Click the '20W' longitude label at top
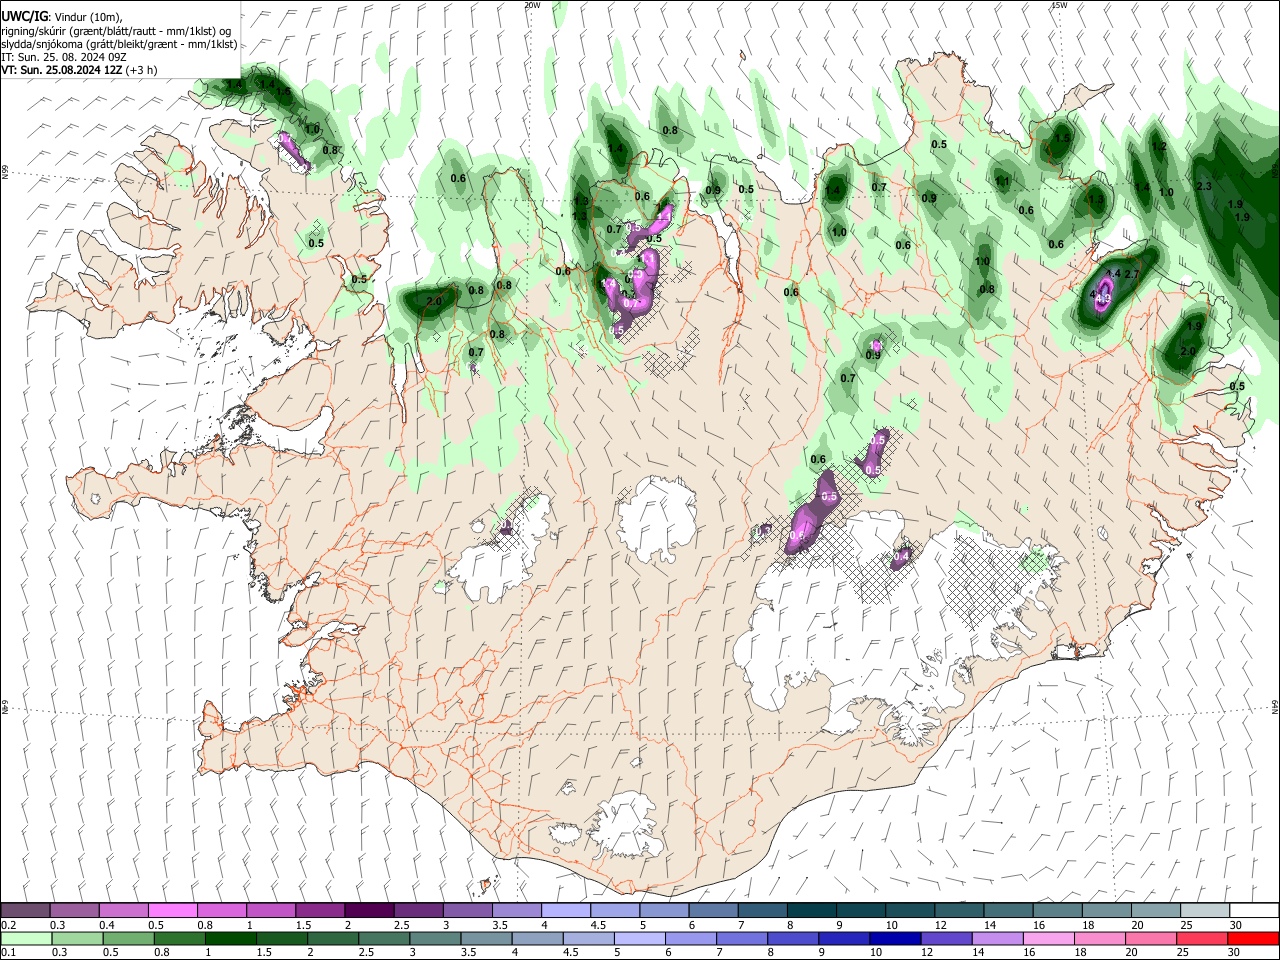1280x960 pixels. (x=531, y=5)
